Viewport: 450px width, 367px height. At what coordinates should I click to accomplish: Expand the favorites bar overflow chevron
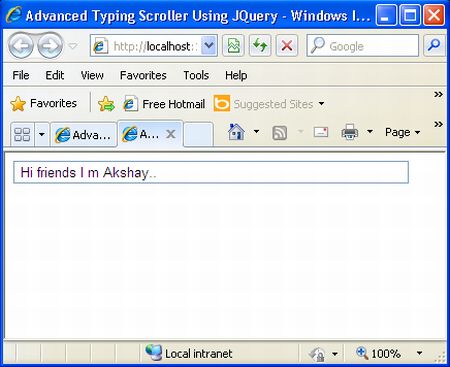(x=438, y=95)
